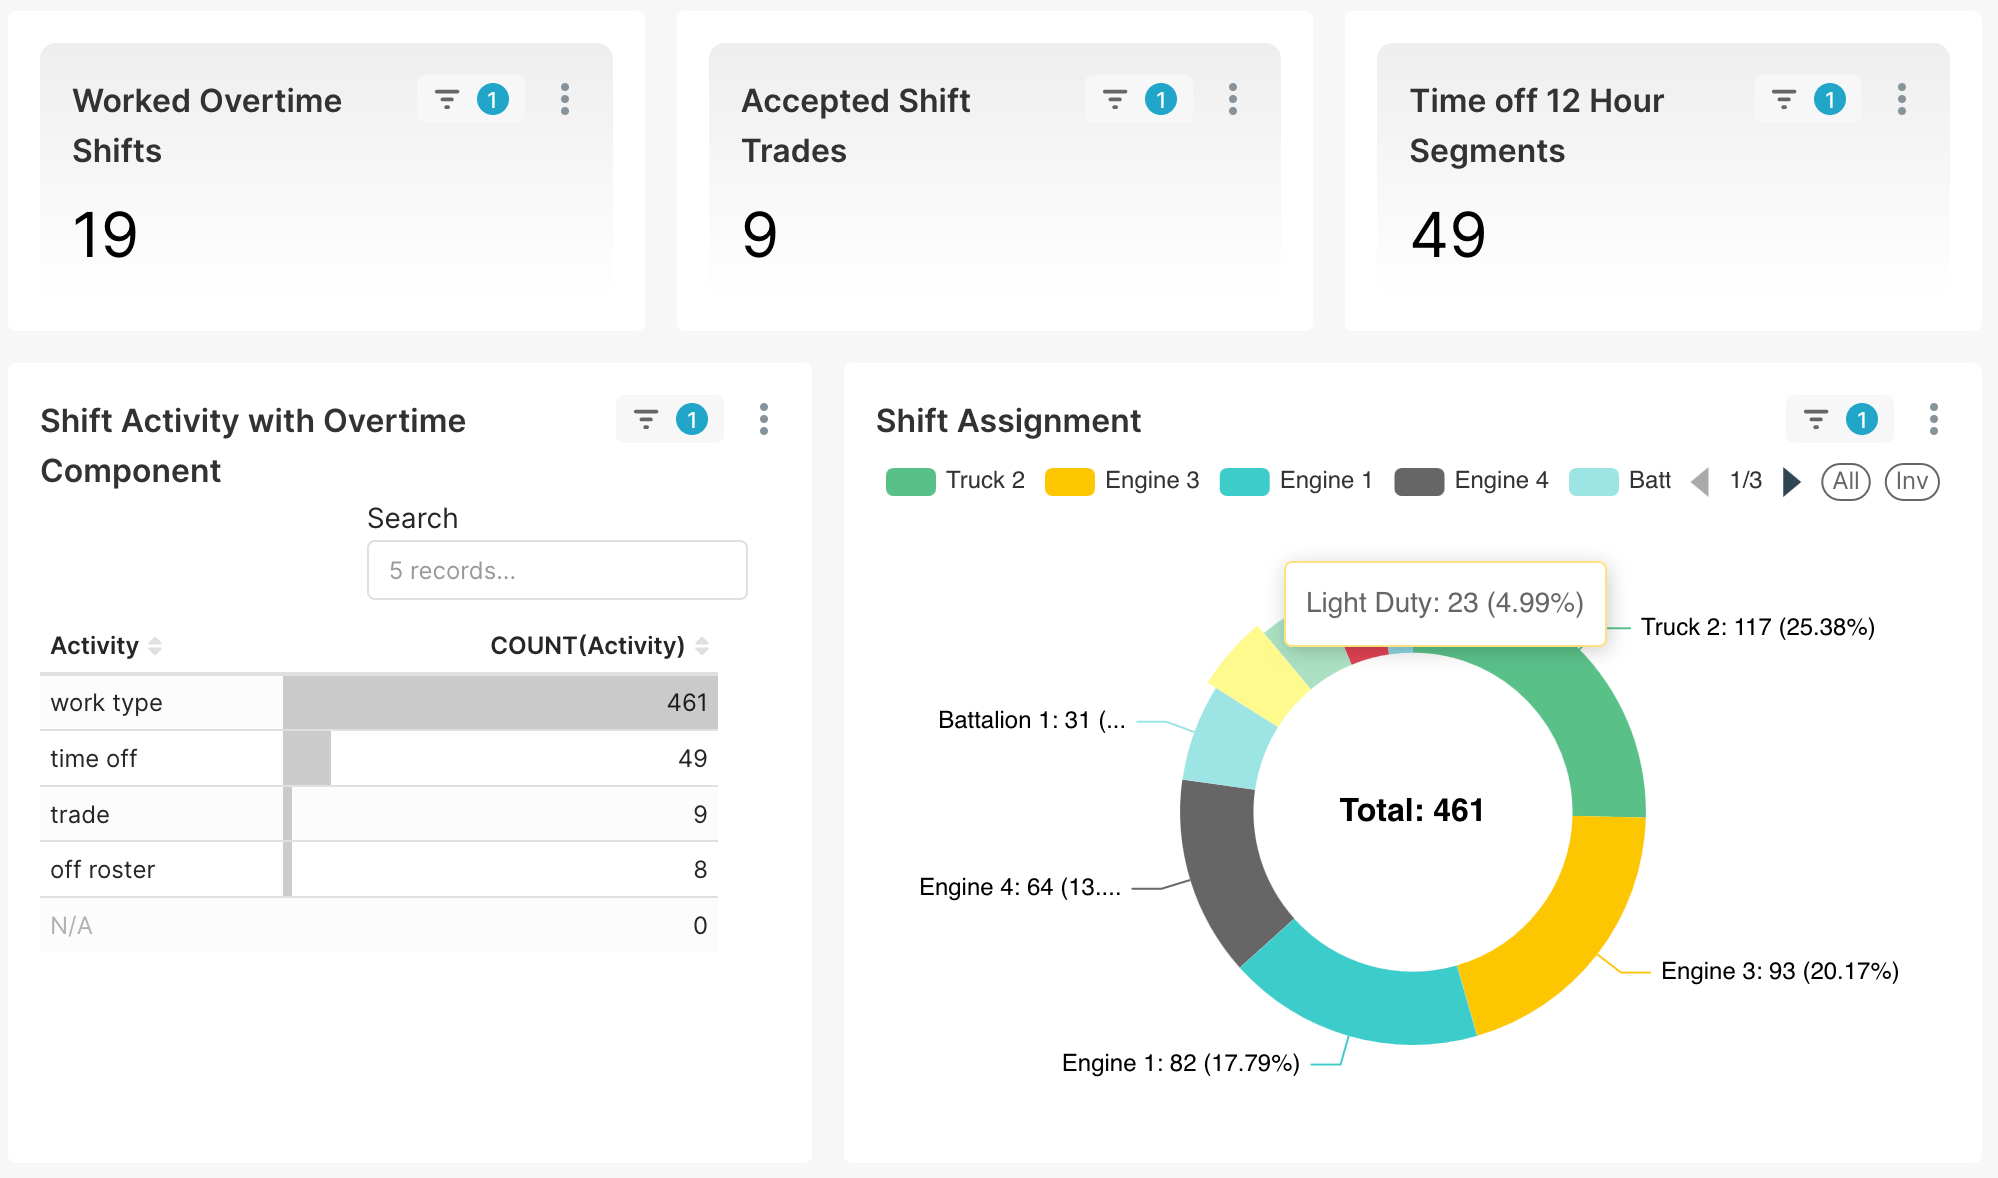Click filter icon on Time off 12 Hour Segments
This screenshot has height=1178, width=1998.
[x=1783, y=99]
